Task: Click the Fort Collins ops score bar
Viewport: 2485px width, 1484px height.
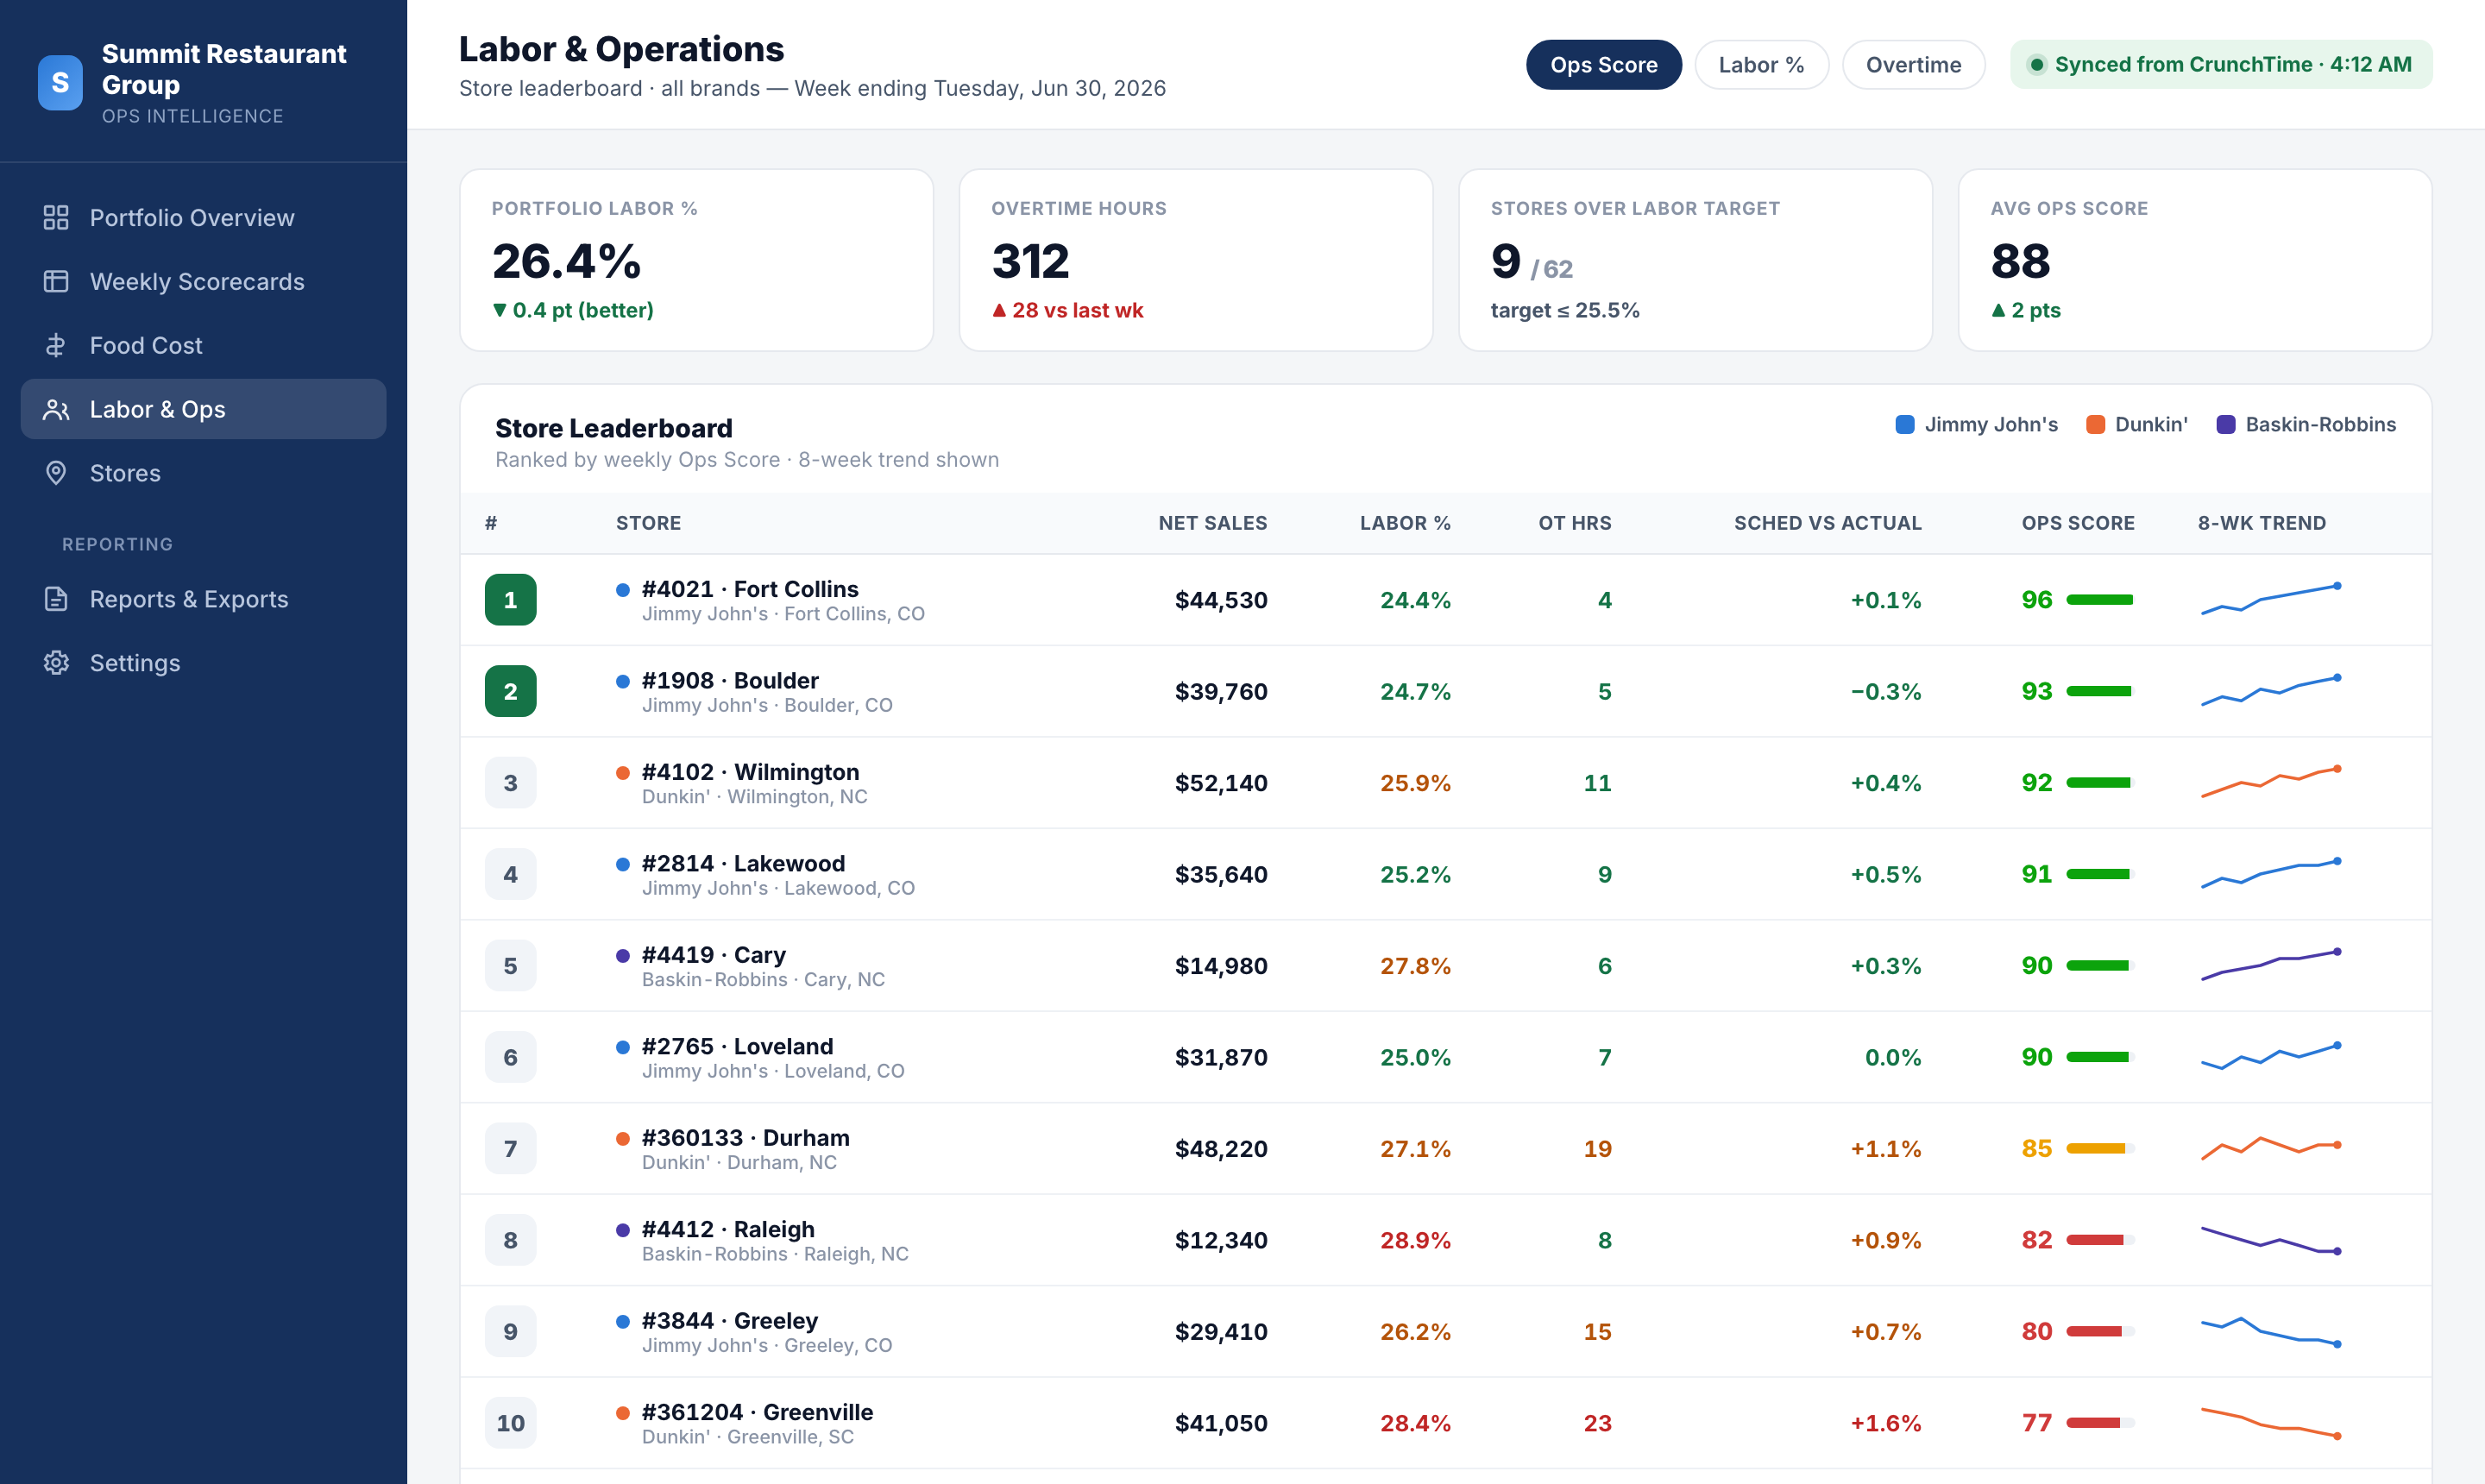Action: (2100, 600)
